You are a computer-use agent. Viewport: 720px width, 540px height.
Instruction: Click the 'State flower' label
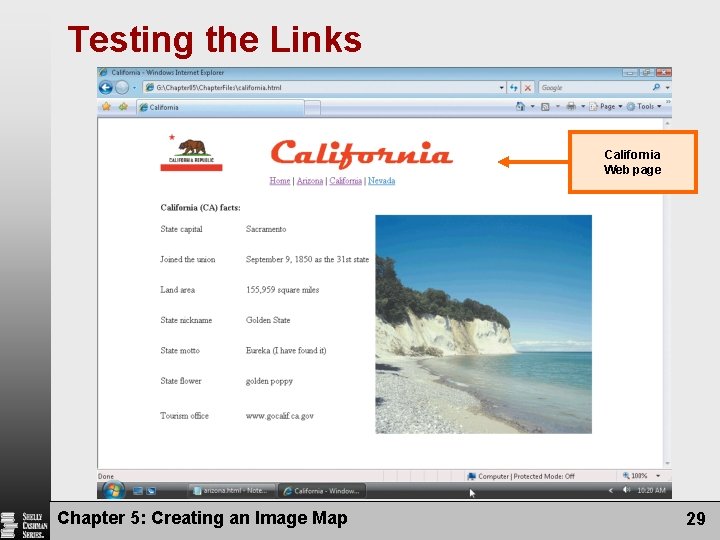click(181, 381)
